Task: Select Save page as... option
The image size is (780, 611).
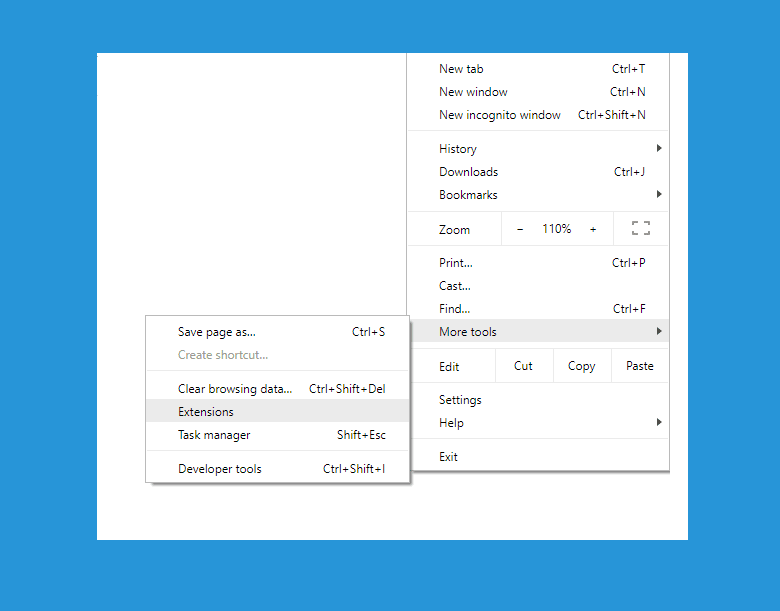Action: (x=278, y=332)
